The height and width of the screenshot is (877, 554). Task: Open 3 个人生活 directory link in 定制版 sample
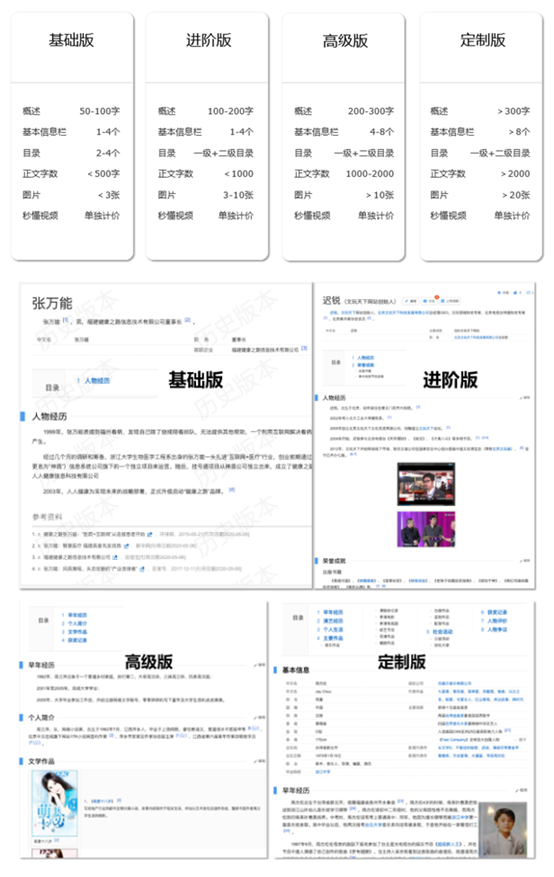[330, 629]
